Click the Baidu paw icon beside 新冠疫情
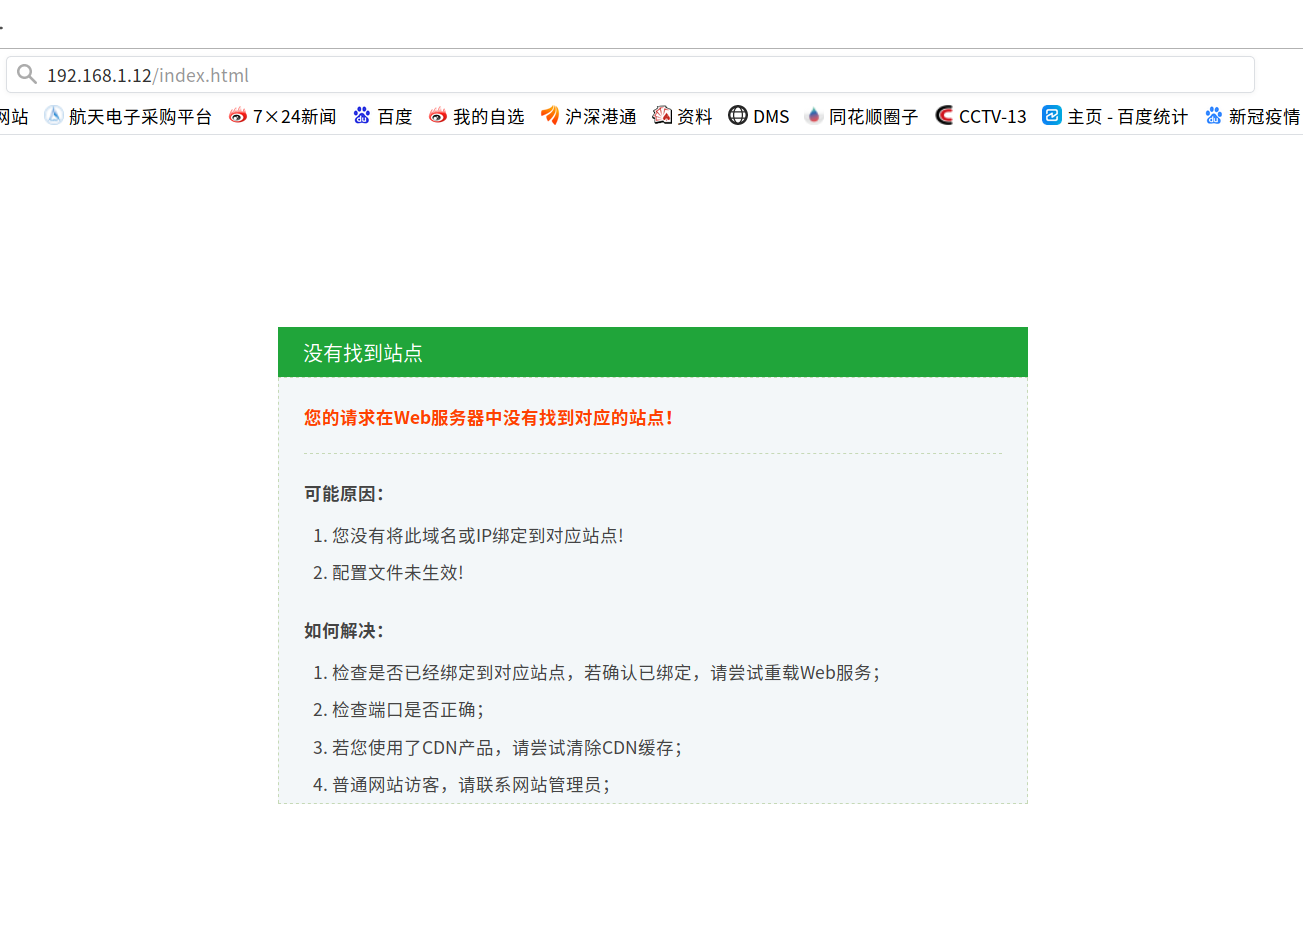Viewport: 1303px width, 945px height. 1214,116
